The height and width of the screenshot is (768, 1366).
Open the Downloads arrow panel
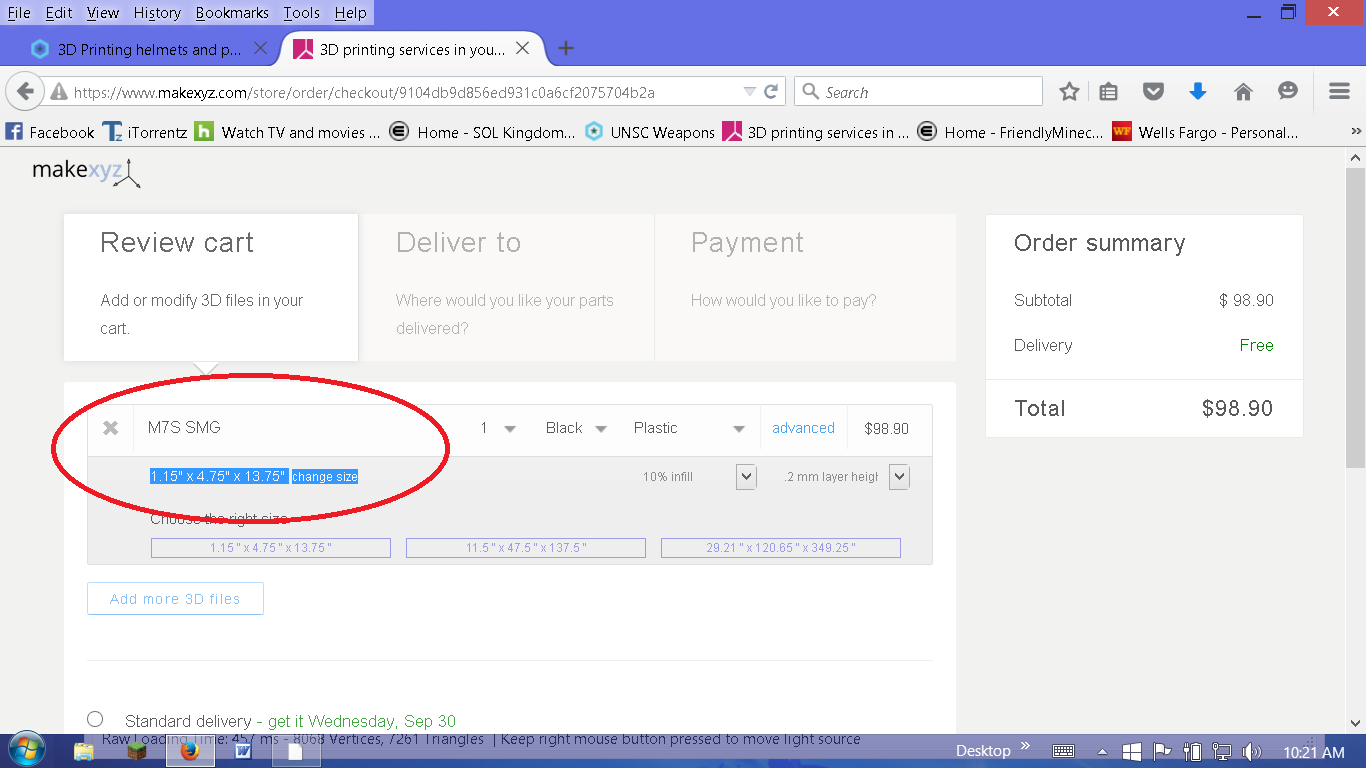1198,92
